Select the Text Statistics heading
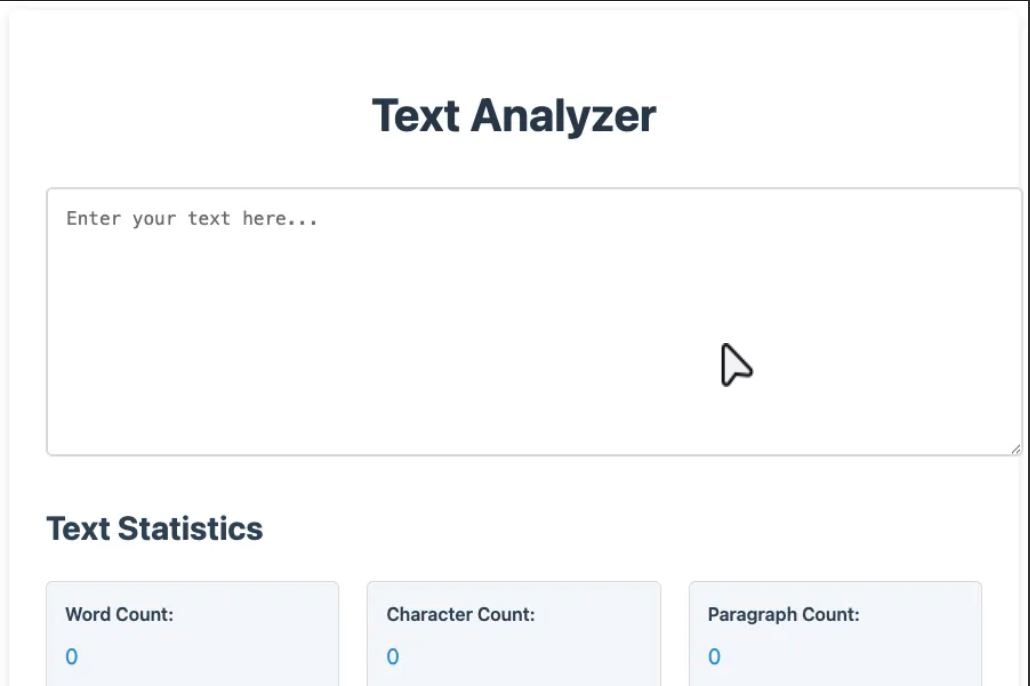The width and height of the screenshot is (1030, 686). click(154, 528)
